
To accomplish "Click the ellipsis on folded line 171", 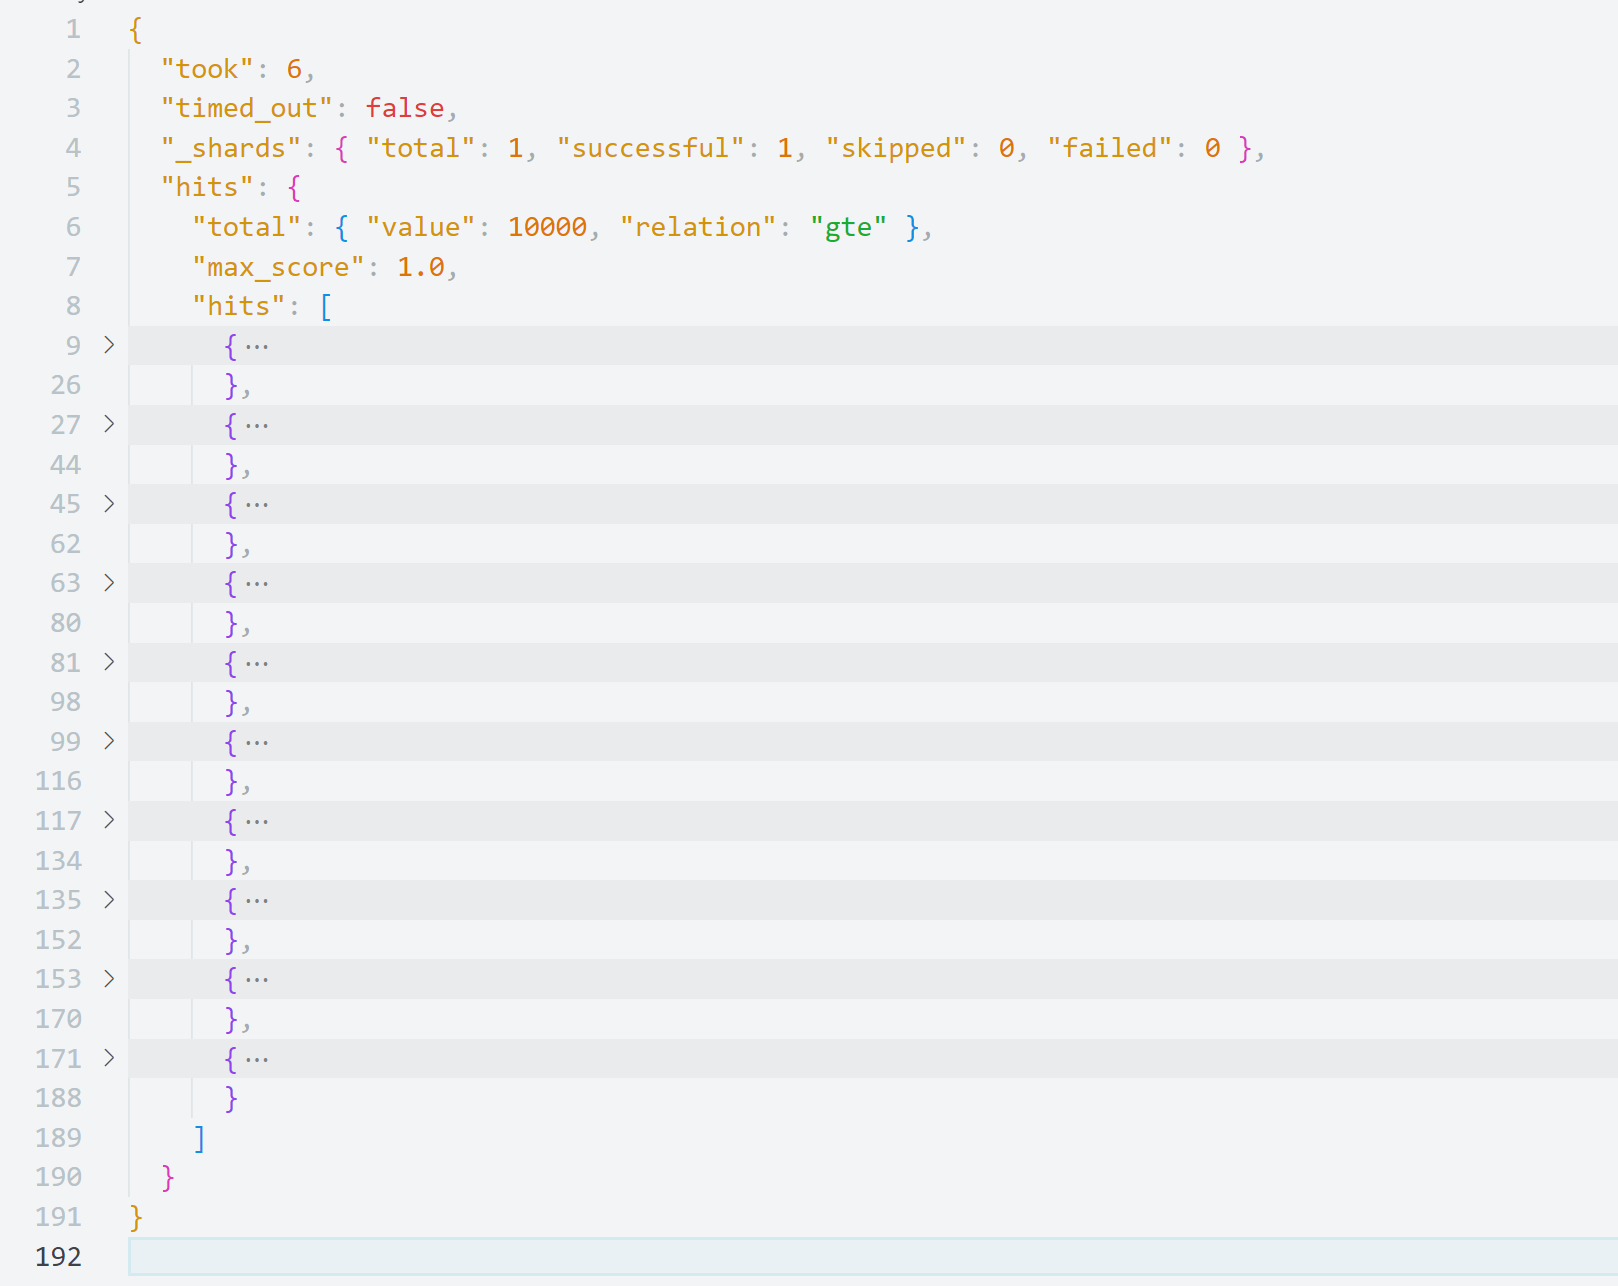I will [257, 1060].
